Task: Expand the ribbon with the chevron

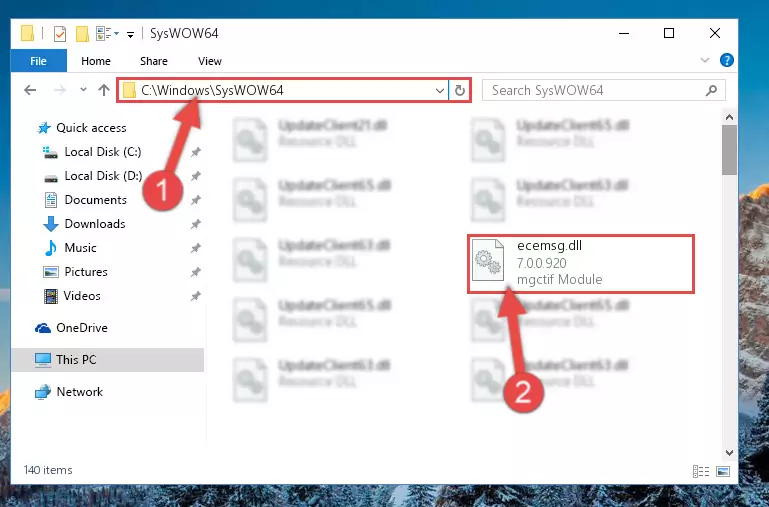Action: 705,60
